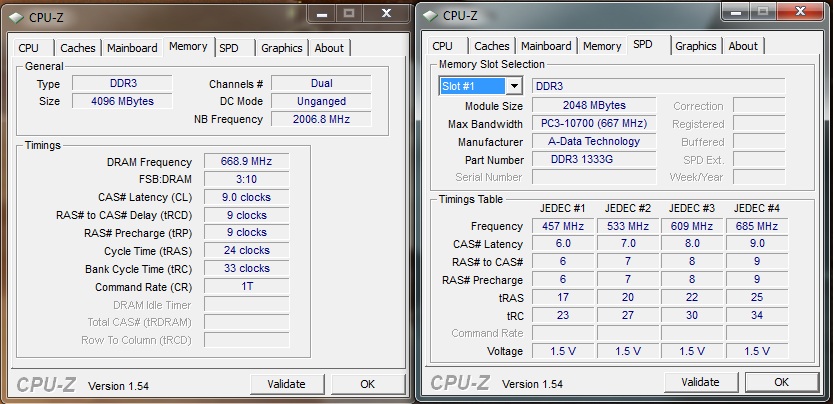Open Mainboard tab in right CPU-Z window

coord(546,46)
